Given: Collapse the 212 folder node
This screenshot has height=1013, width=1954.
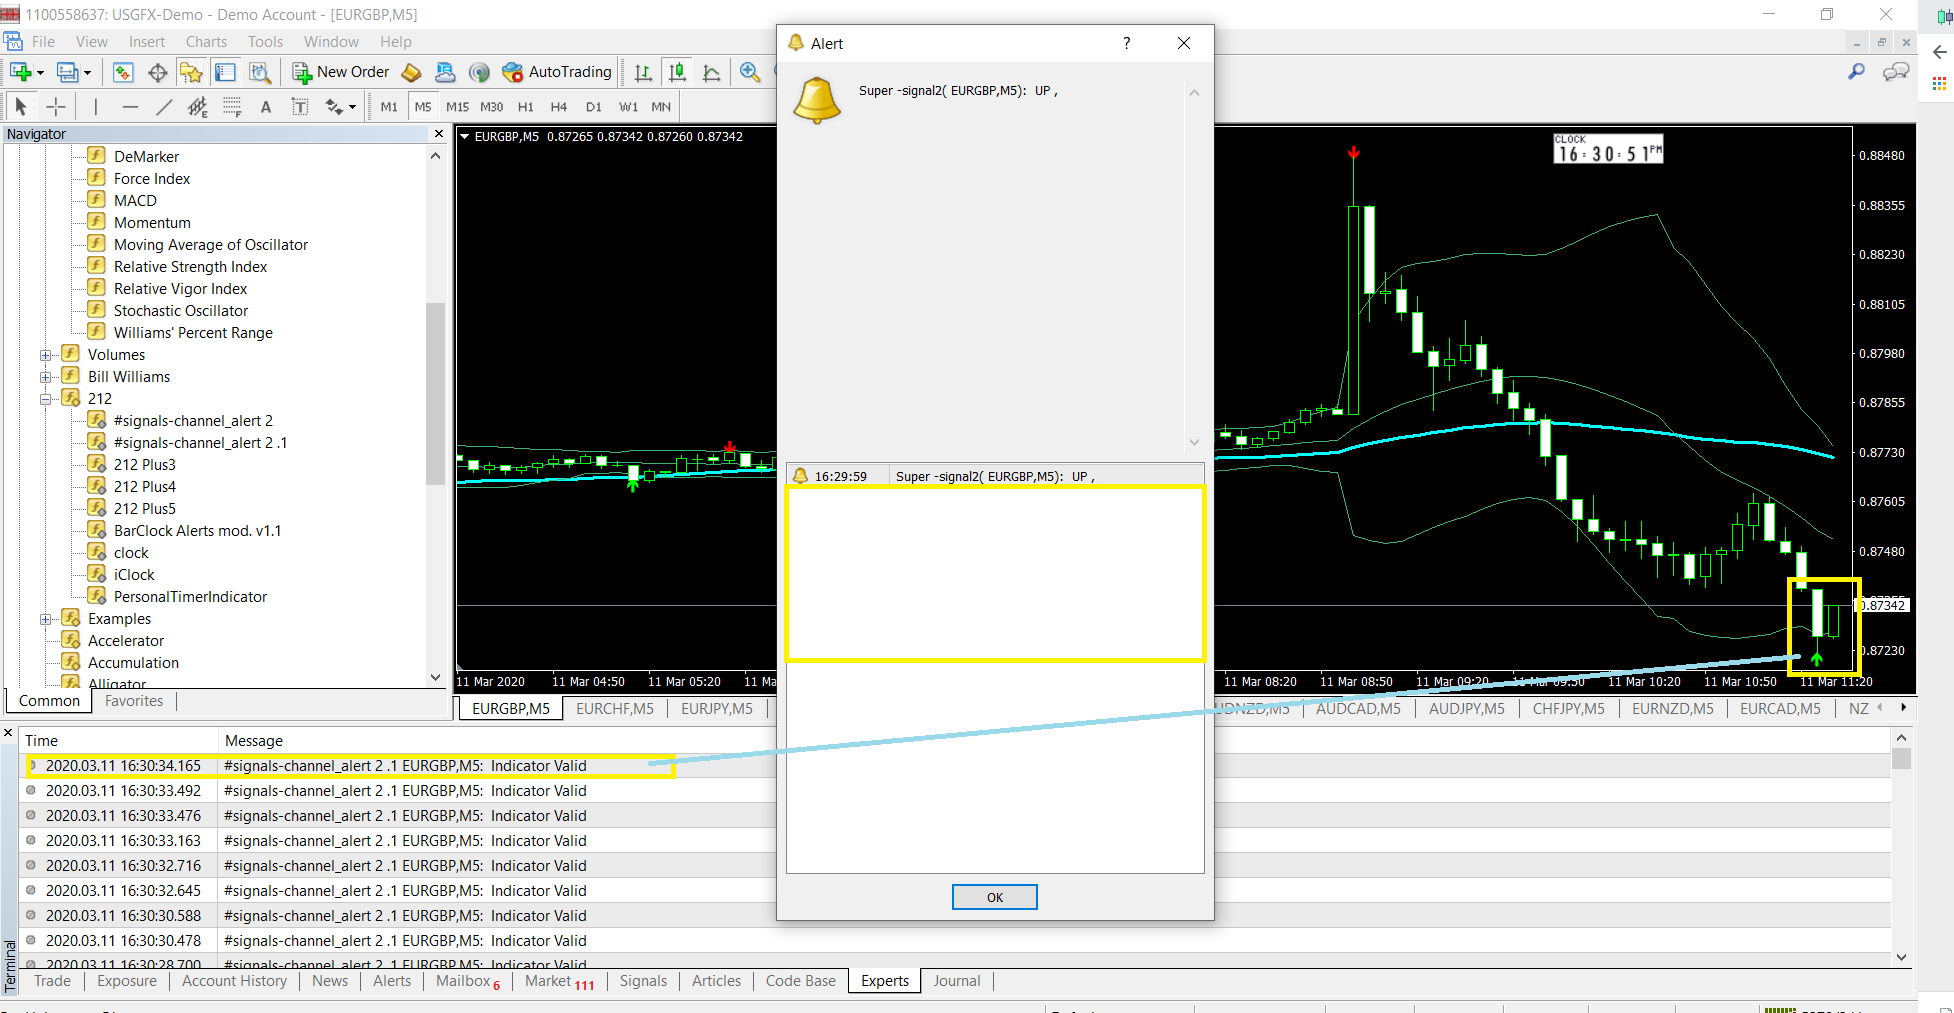Looking at the screenshot, I should tap(45, 399).
